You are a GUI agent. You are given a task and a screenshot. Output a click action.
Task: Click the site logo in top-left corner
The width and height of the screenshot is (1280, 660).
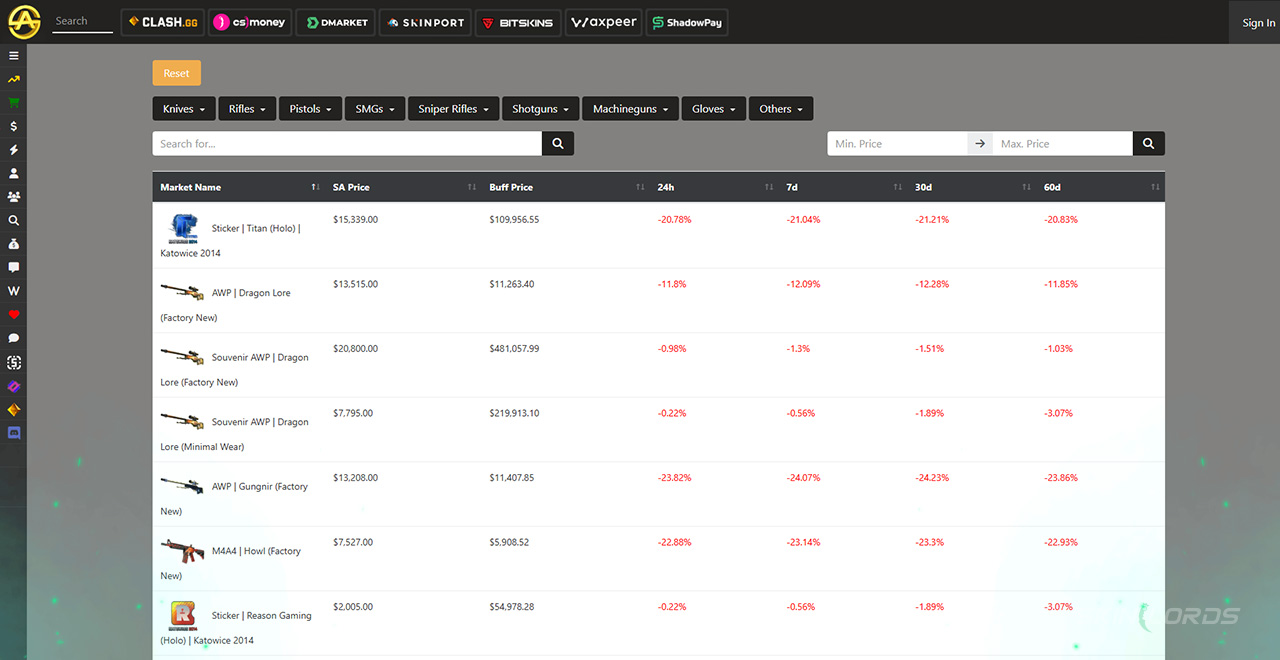tap(24, 21)
